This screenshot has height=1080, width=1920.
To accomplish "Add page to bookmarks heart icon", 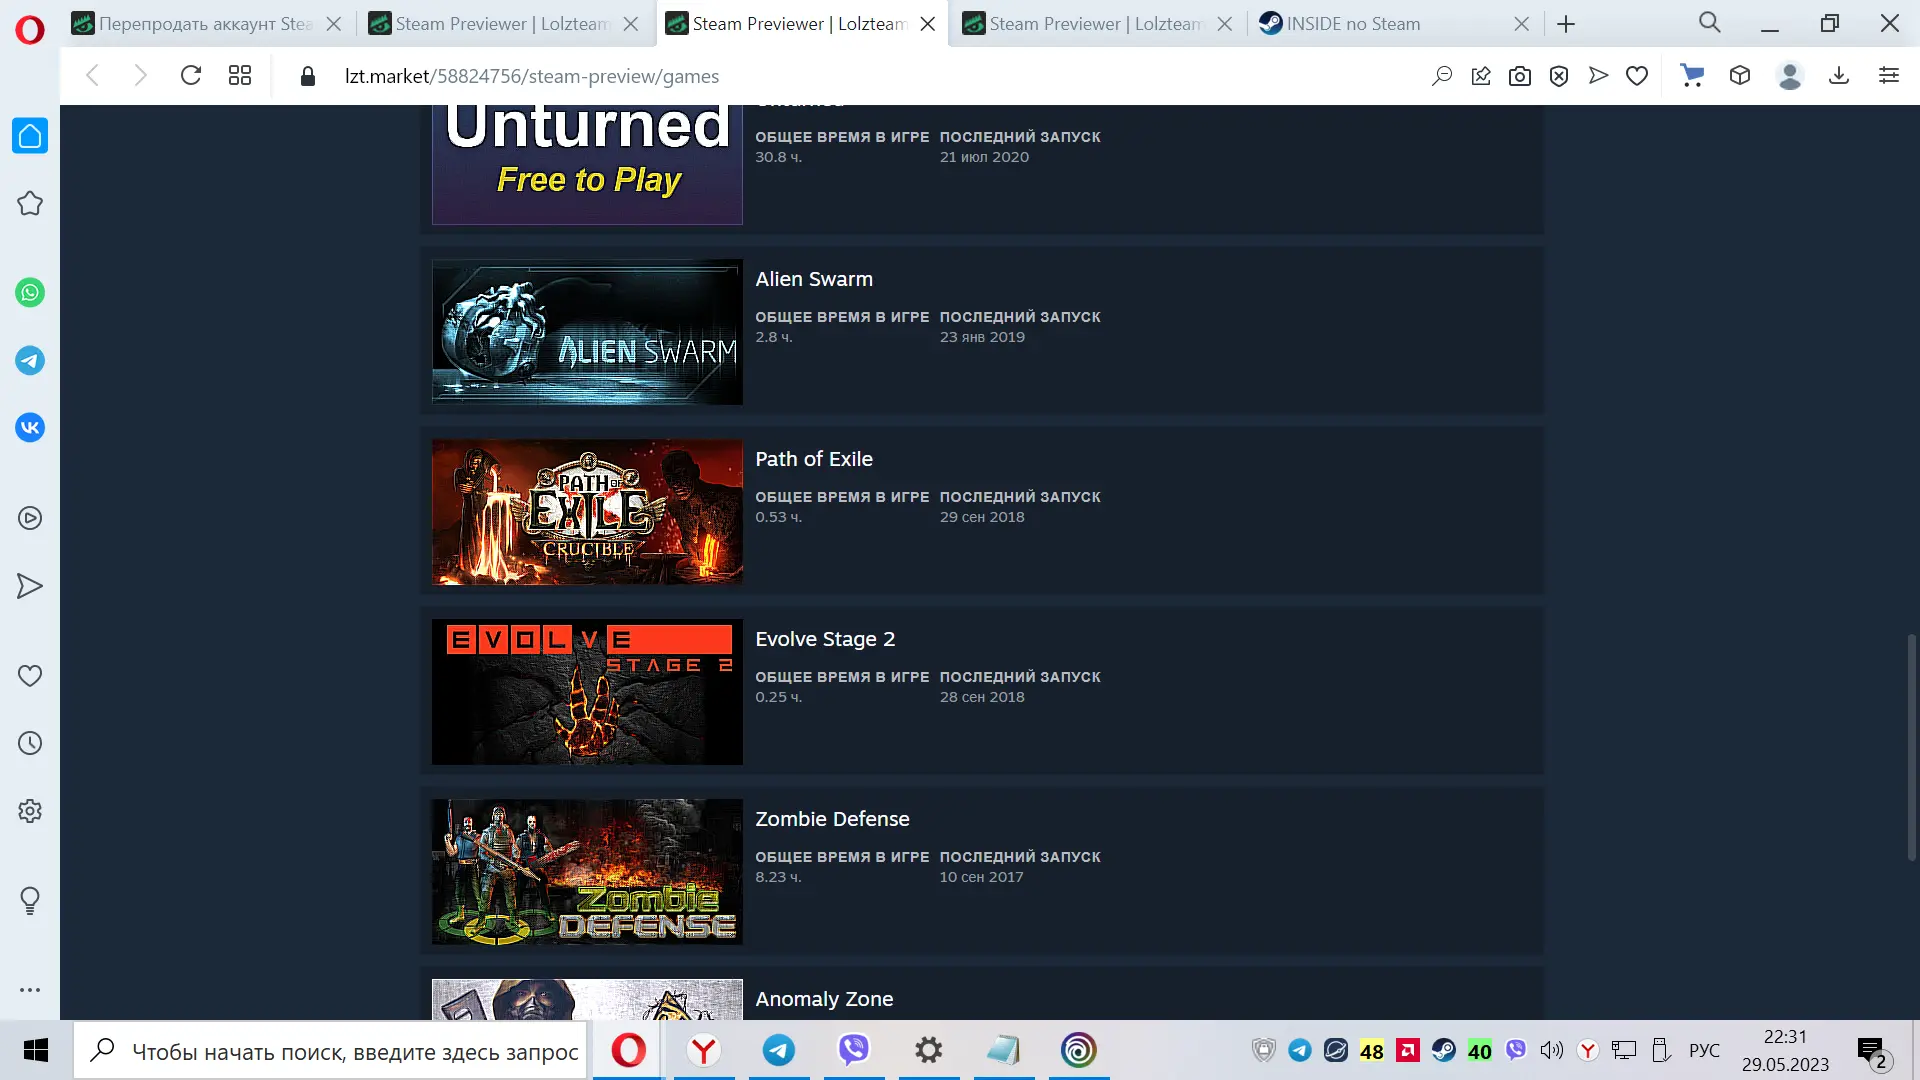I will tap(1637, 76).
